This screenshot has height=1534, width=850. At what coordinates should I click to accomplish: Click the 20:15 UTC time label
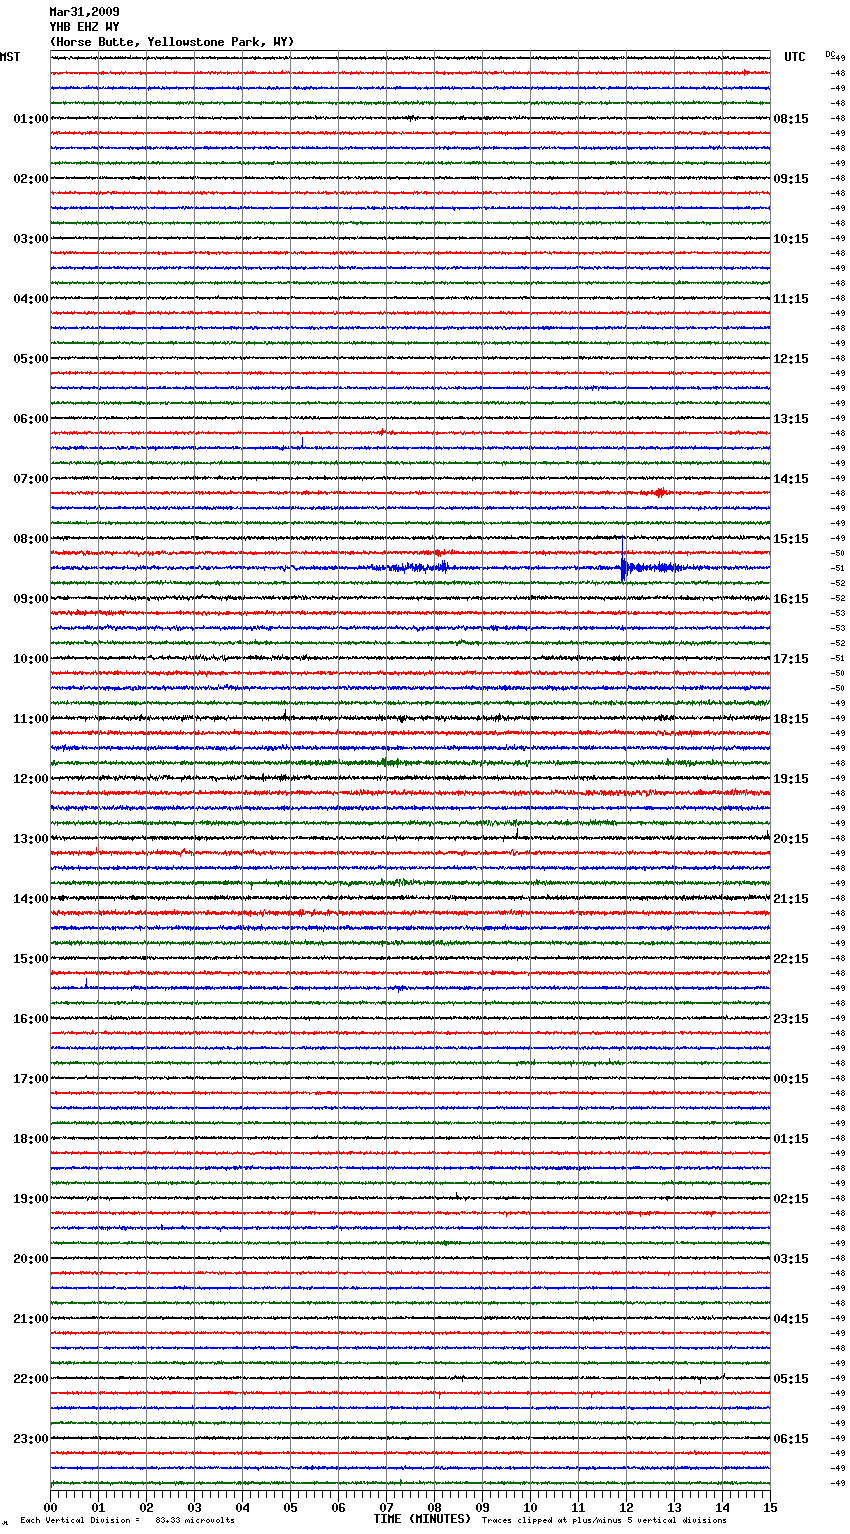[x=791, y=839]
